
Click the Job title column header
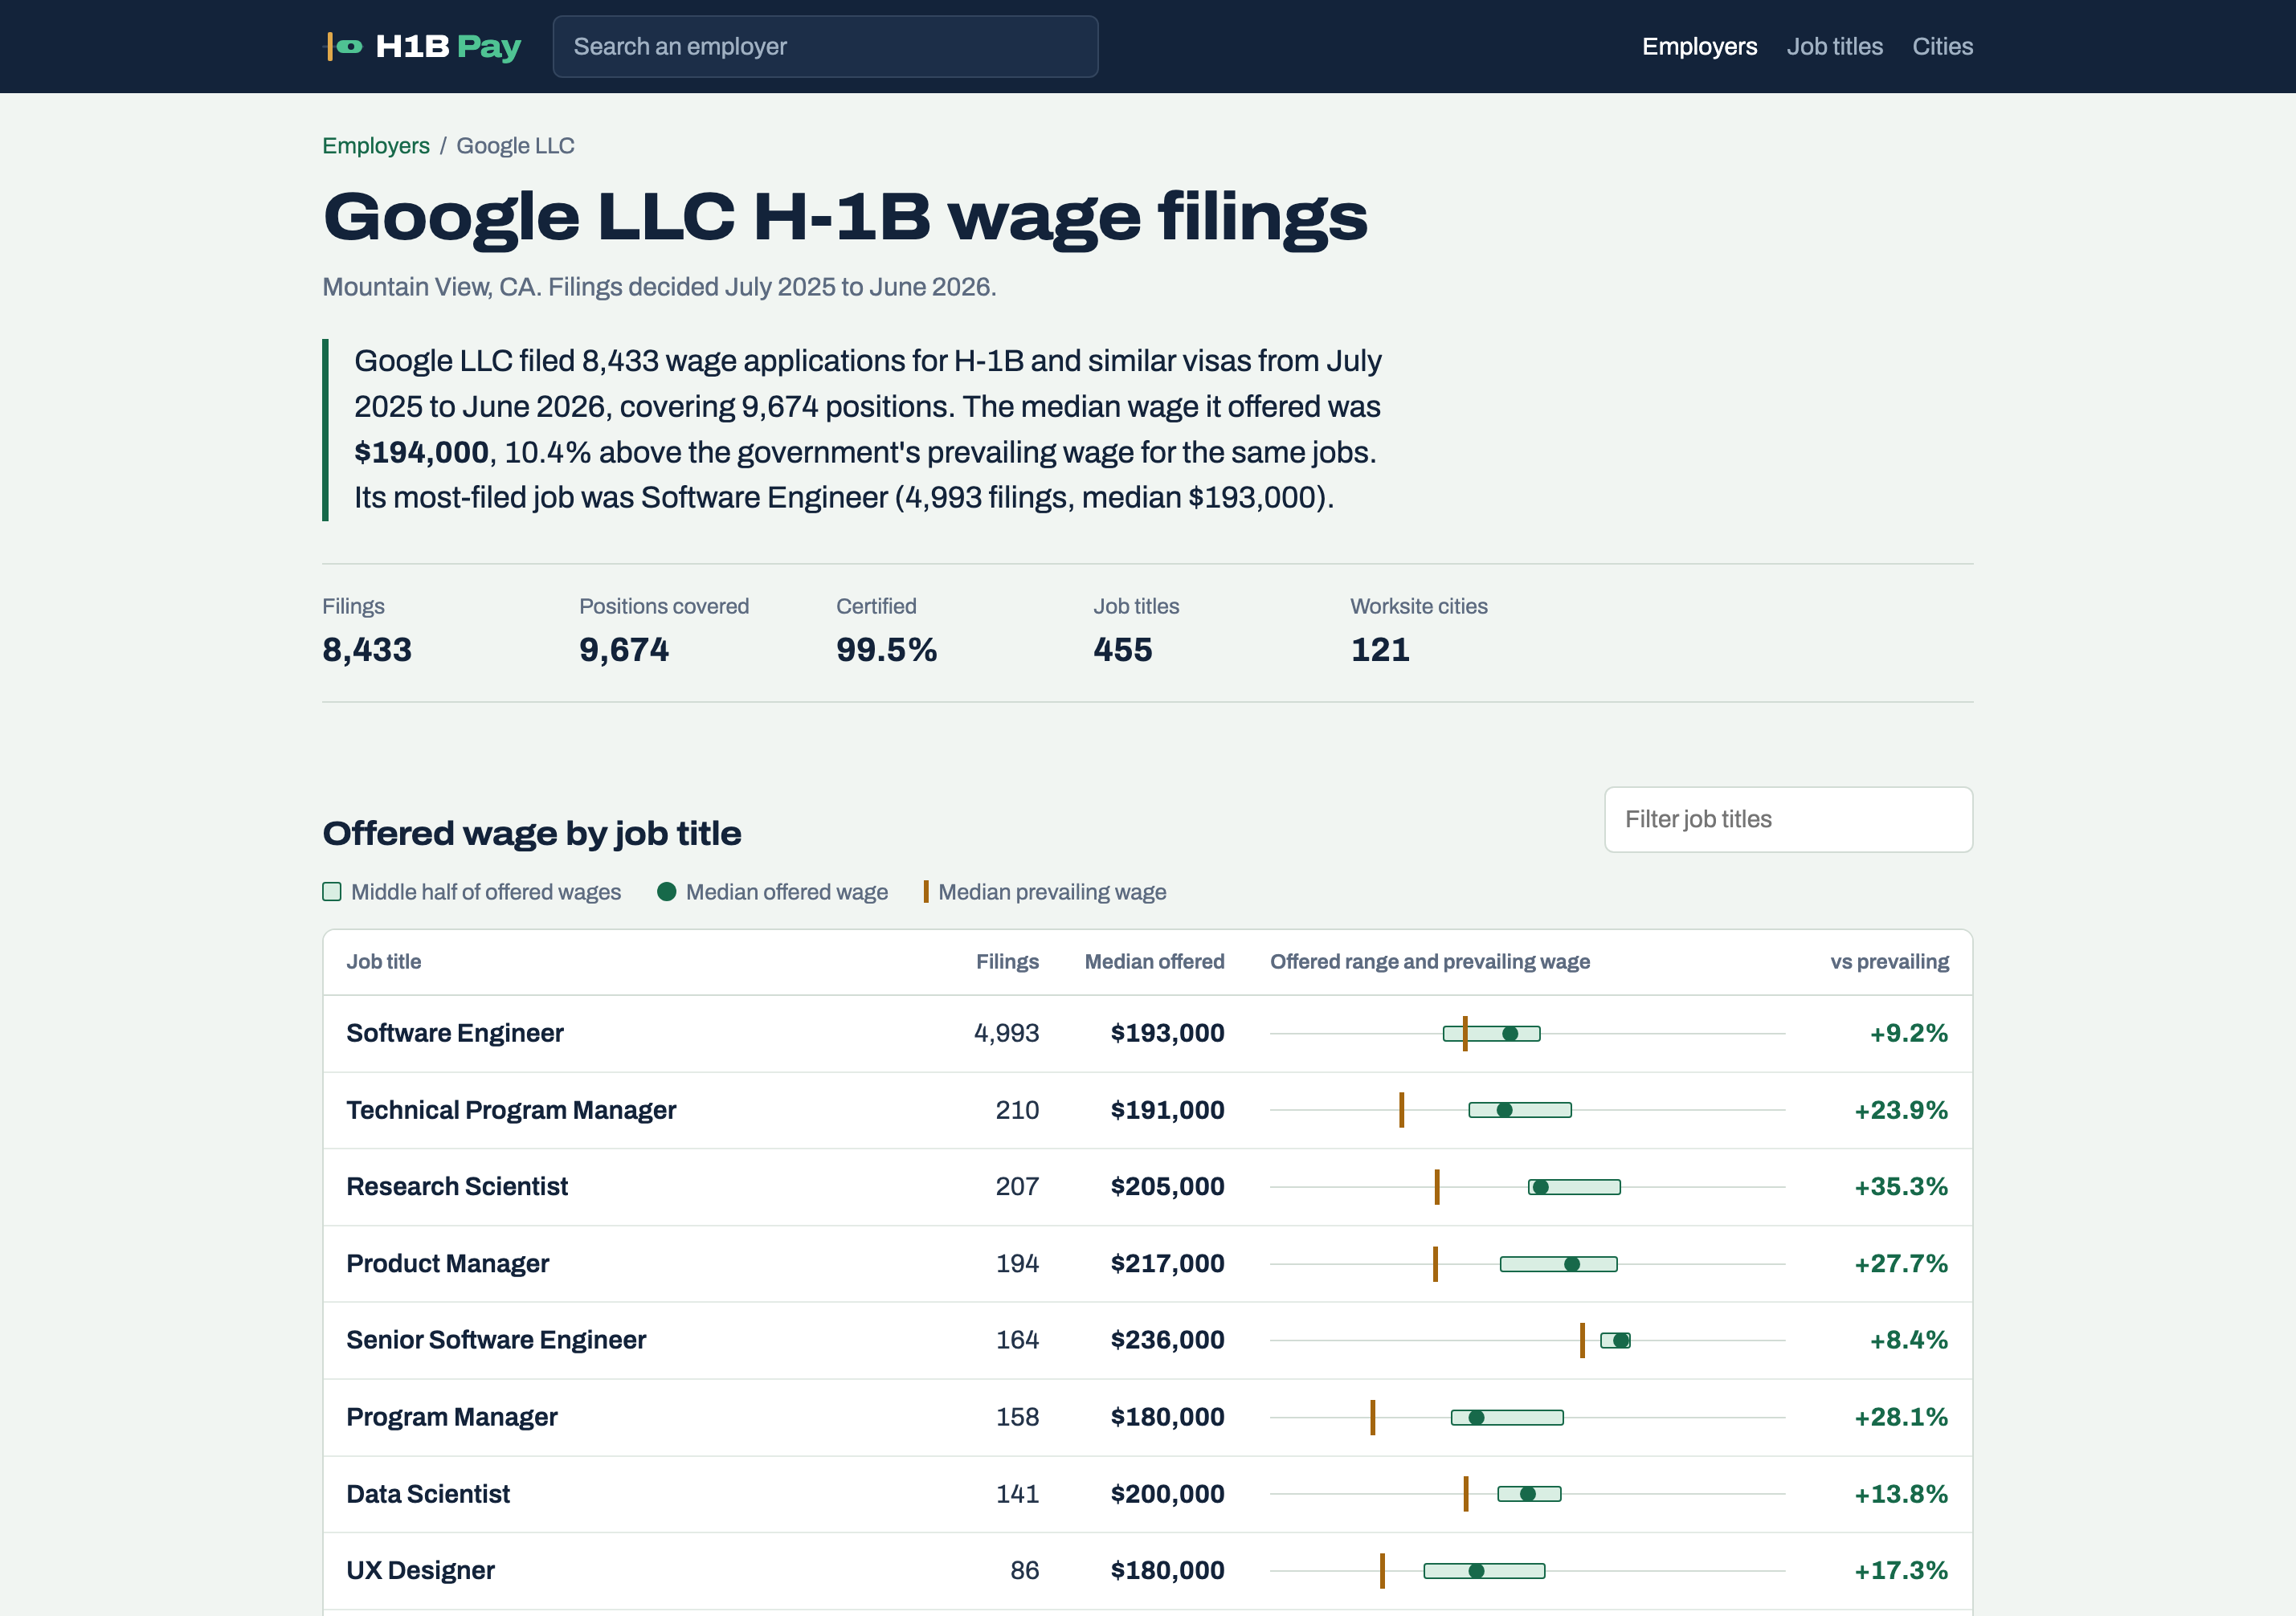[x=384, y=962]
